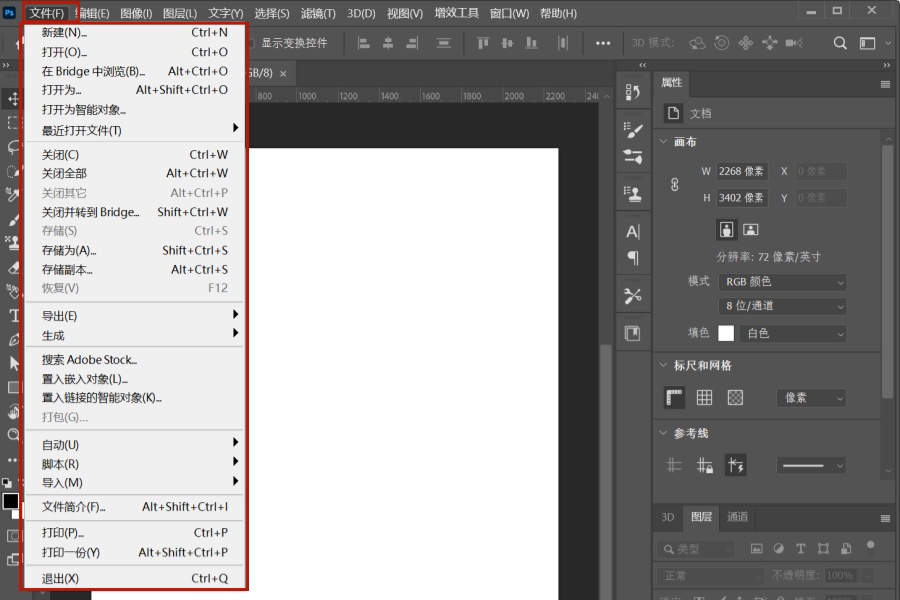Open the 帮助(H) menu

(558, 13)
